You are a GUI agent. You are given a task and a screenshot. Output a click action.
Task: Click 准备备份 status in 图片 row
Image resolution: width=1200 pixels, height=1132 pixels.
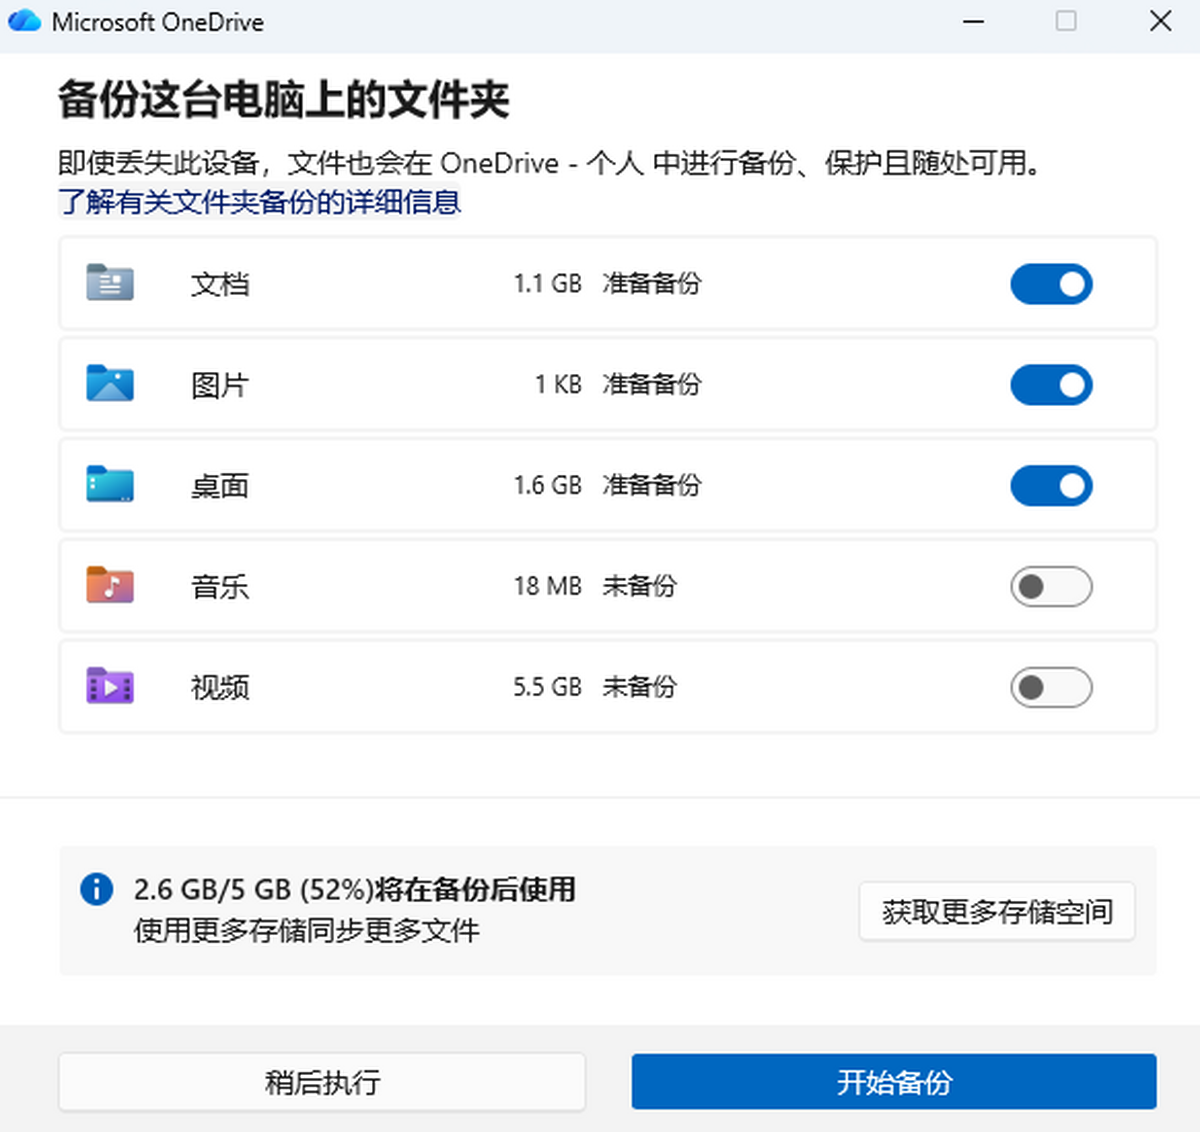[652, 385]
